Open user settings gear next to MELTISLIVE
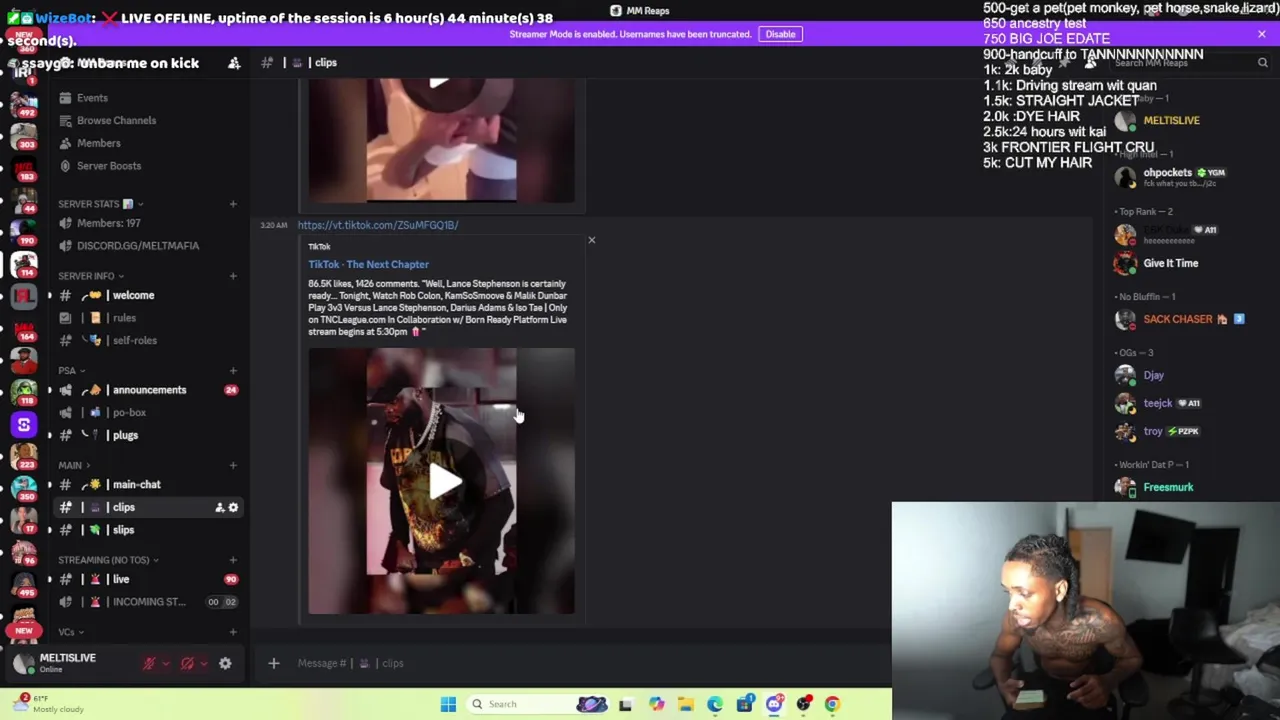Image resolution: width=1280 pixels, height=720 pixels. click(225, 663)
